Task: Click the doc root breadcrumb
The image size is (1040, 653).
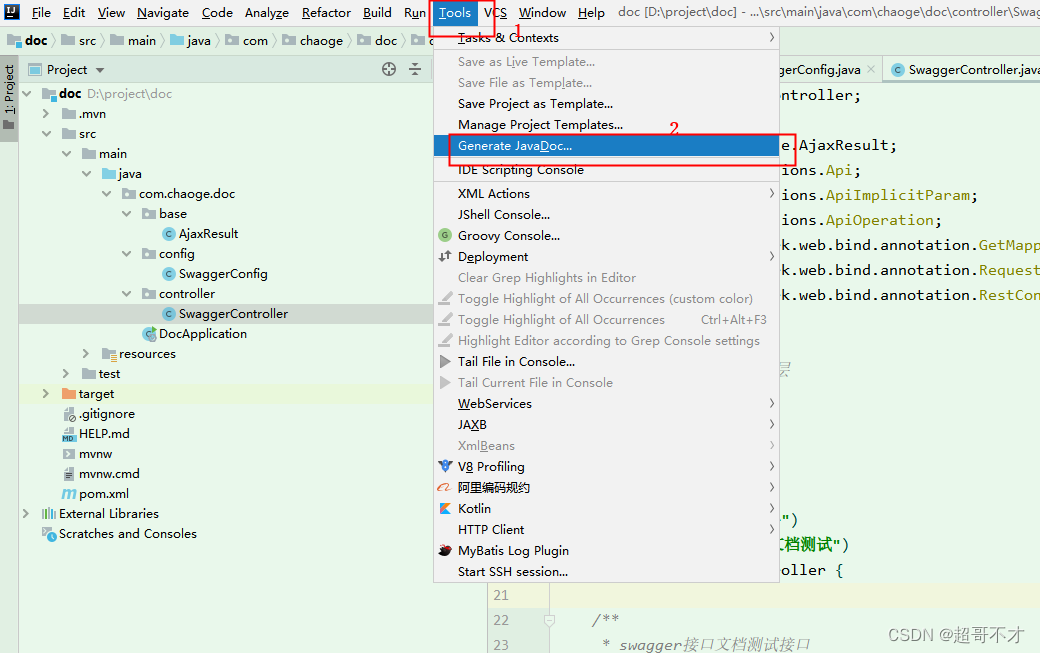Action: coord(27,41)
